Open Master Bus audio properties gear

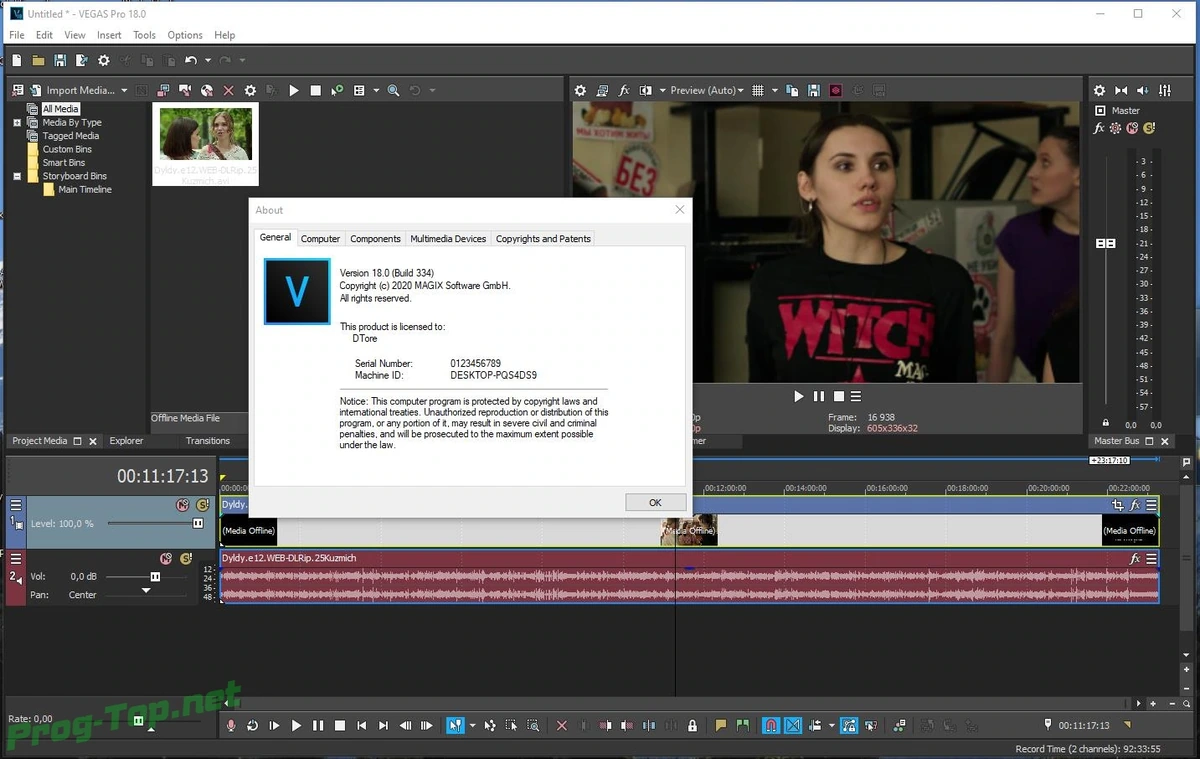[1099, 90]
